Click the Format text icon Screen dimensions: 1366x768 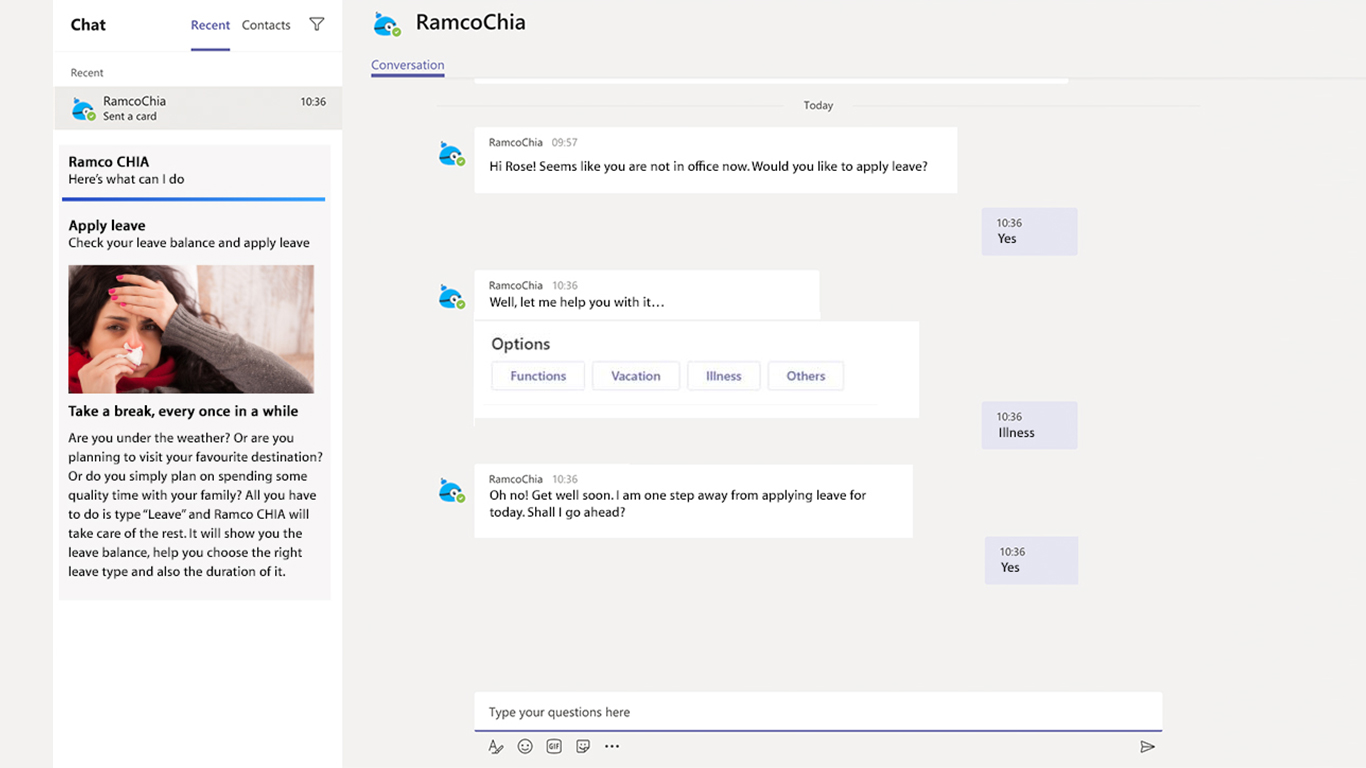[496, 746]
